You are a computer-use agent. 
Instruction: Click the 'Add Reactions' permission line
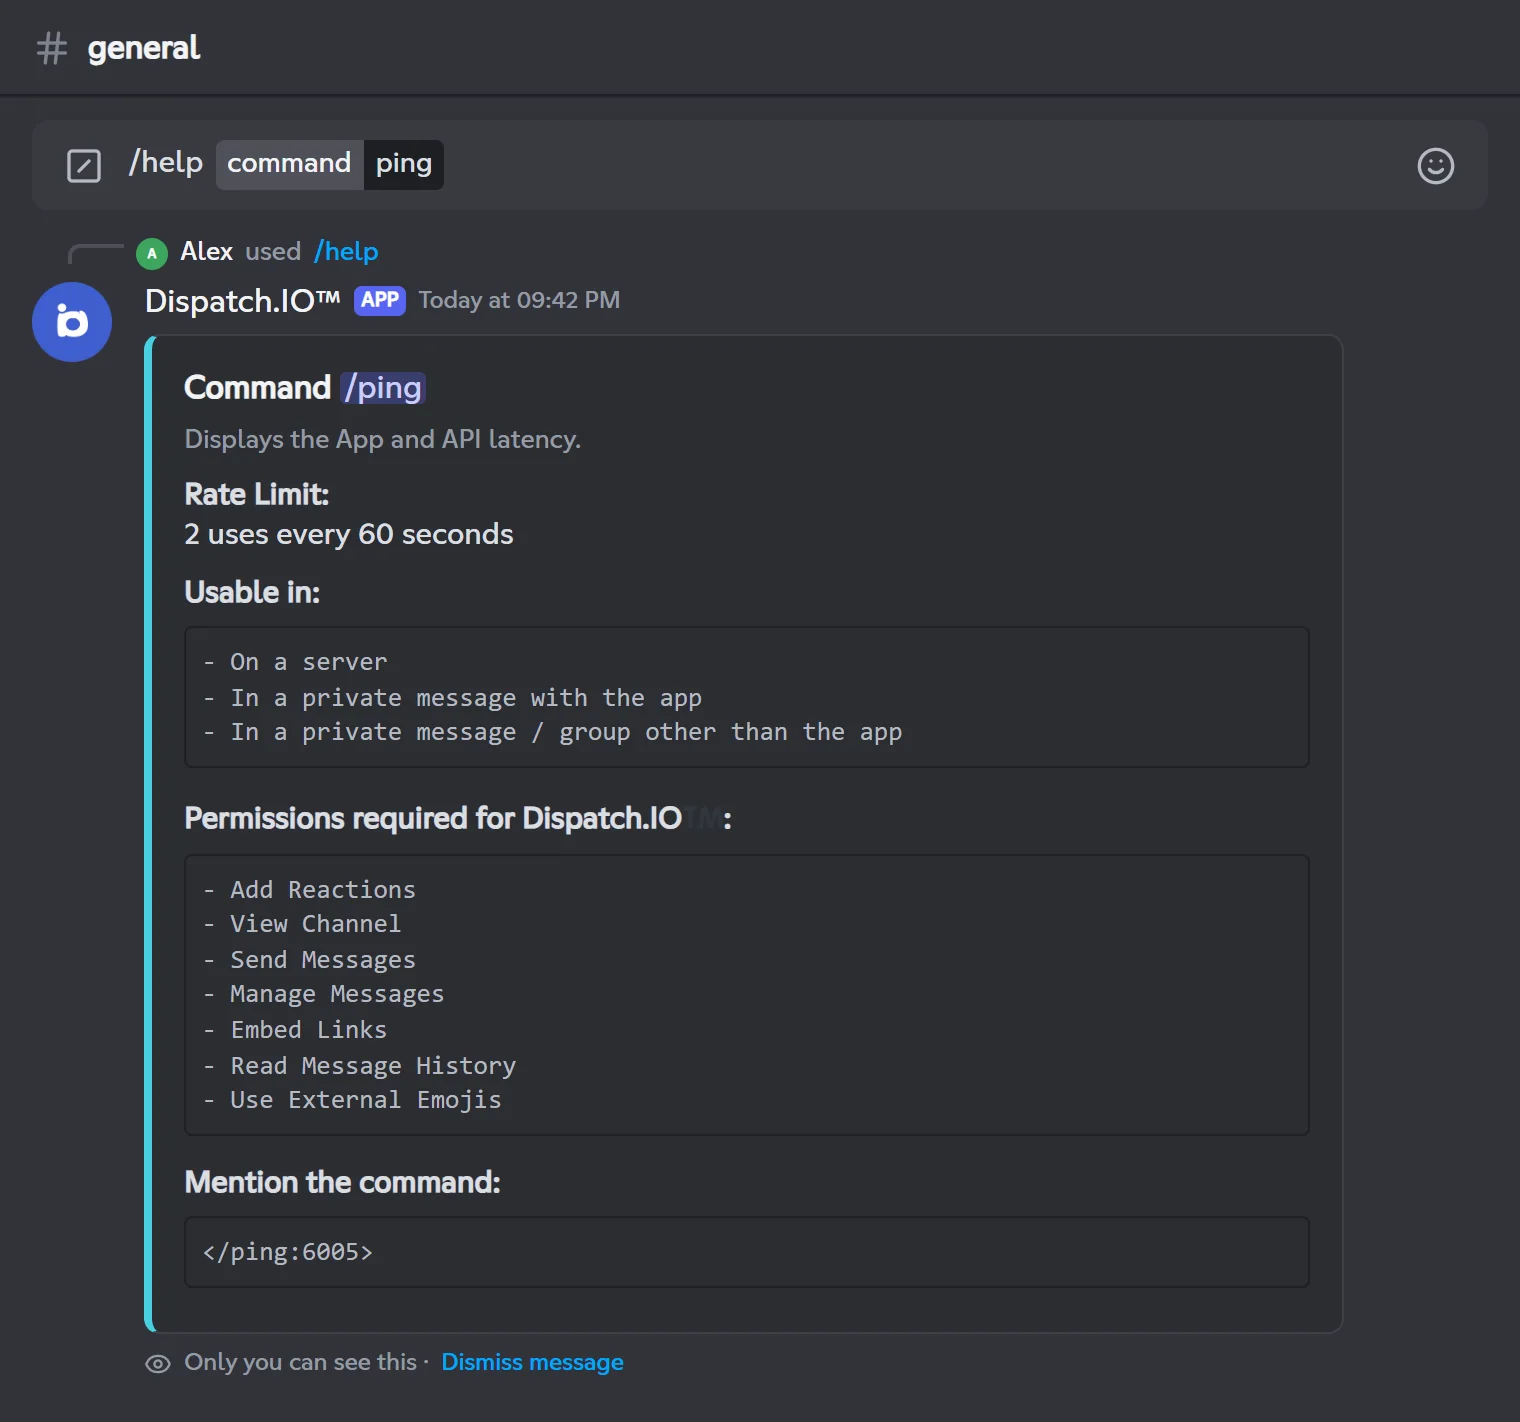coord(309,890)
